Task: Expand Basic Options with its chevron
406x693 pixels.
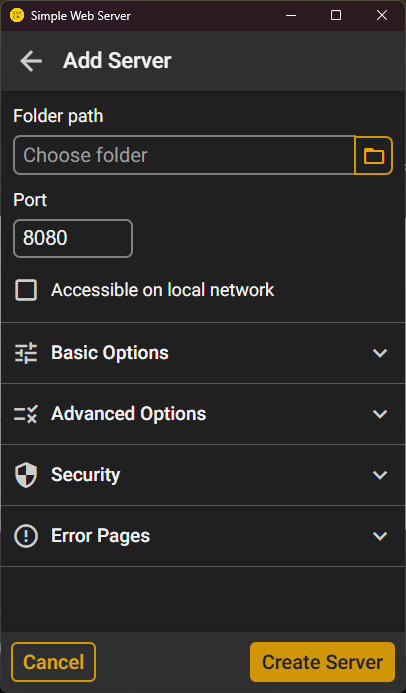Action: [x=380, y=353]
